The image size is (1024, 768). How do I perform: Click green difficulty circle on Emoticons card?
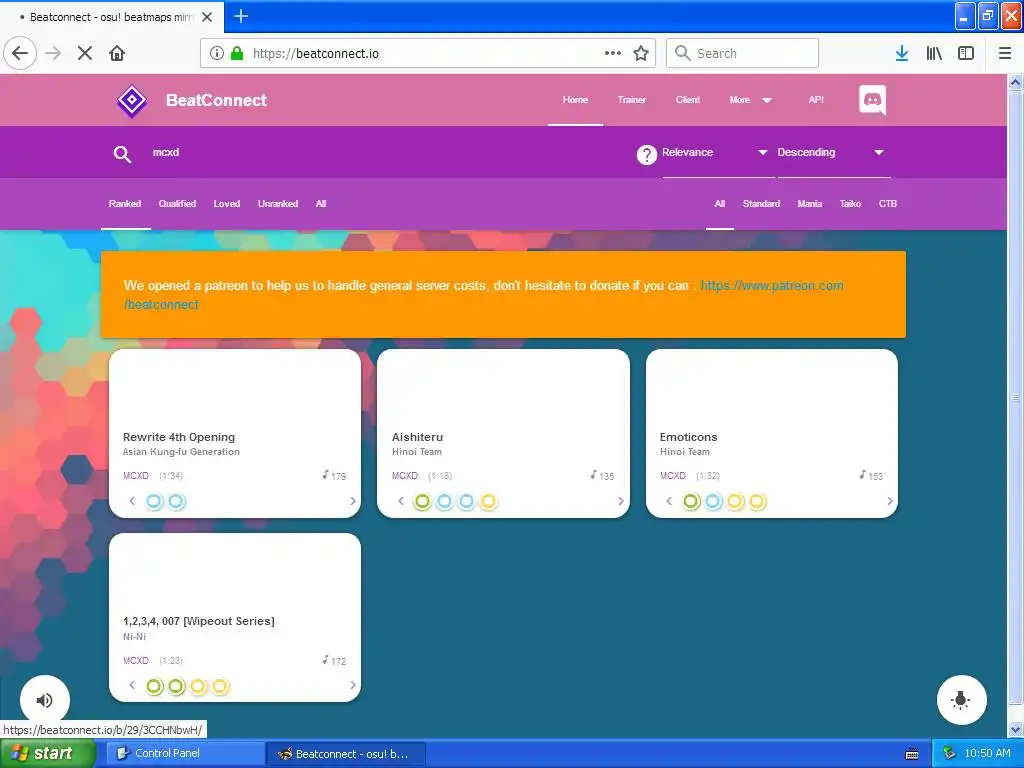tap(692, 502)
